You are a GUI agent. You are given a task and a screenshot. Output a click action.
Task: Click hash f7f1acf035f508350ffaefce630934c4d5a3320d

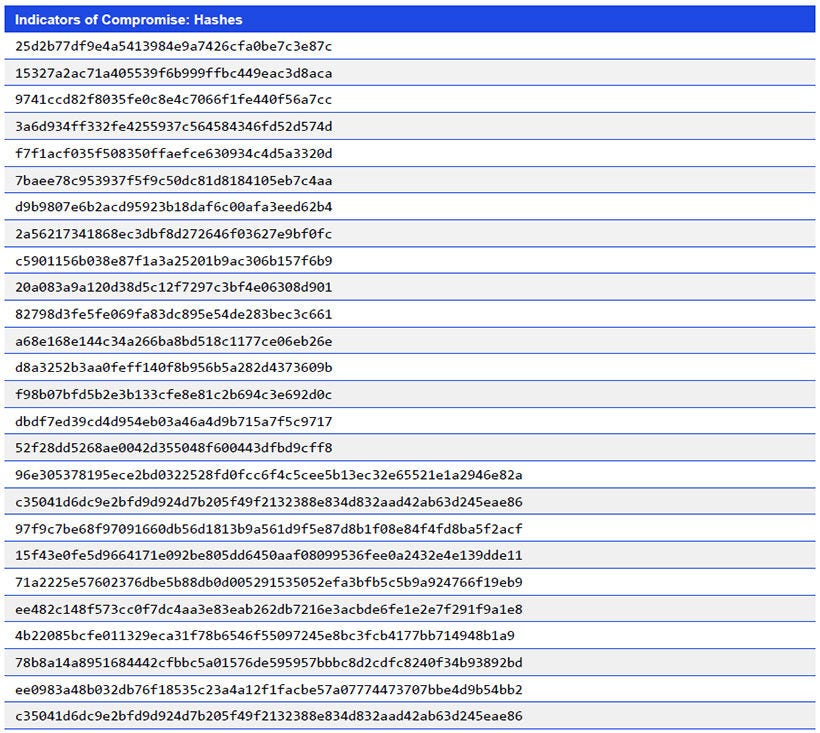click(174, 154)
